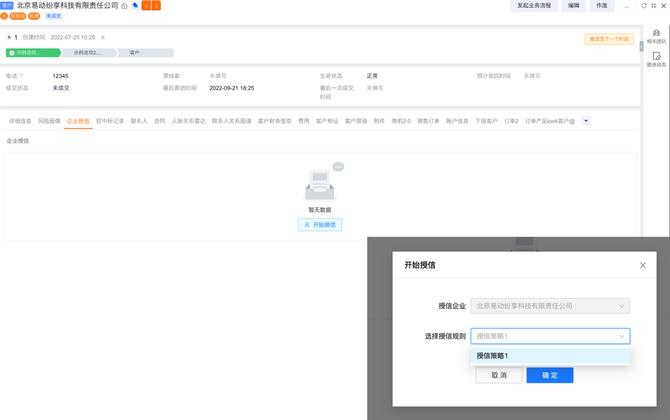Click the date value 2022-09-21 18:25
Viewport: 670px width, 420px height.
pos(232,88)
